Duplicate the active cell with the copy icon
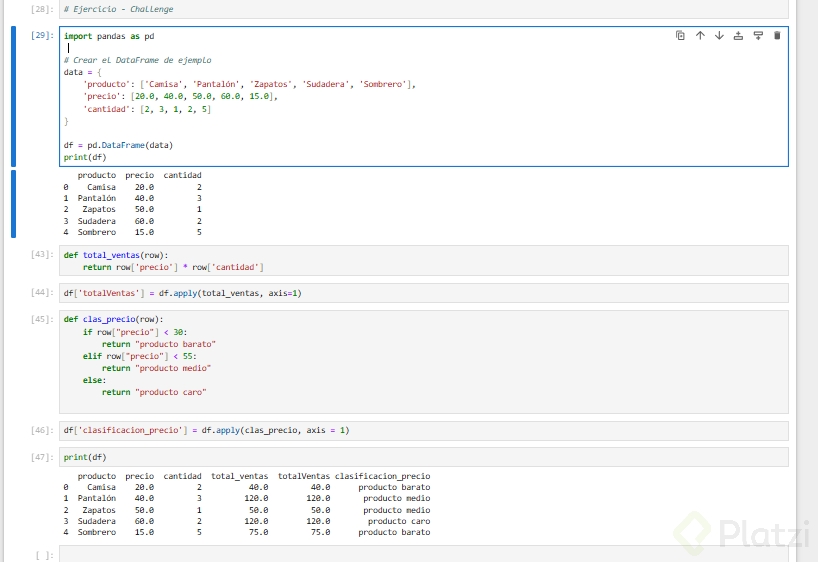Image resolution: width=818 pixels, height=562 pixels. [680, 36]
